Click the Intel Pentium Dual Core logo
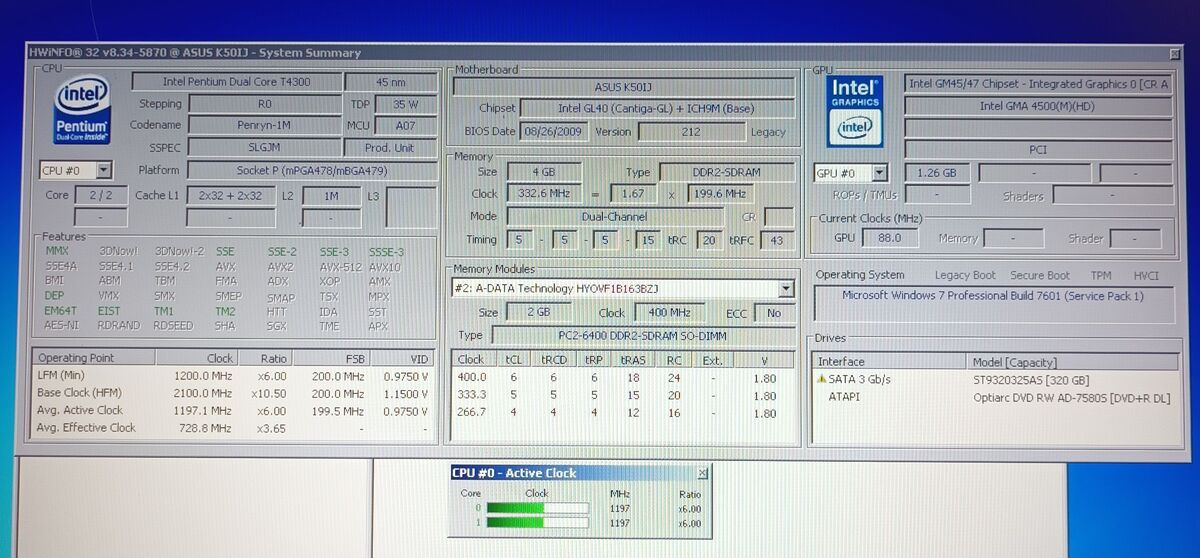1200x558 pixels. point(81,112)
